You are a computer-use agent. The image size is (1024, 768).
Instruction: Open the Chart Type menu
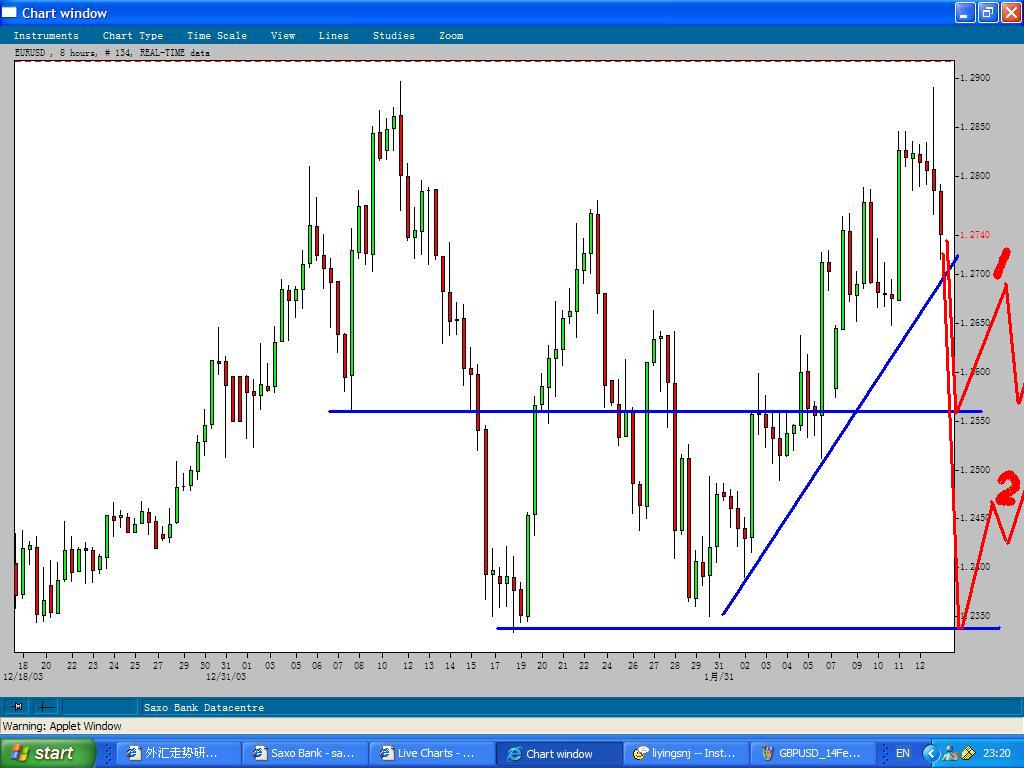click(x=133, y=36)
